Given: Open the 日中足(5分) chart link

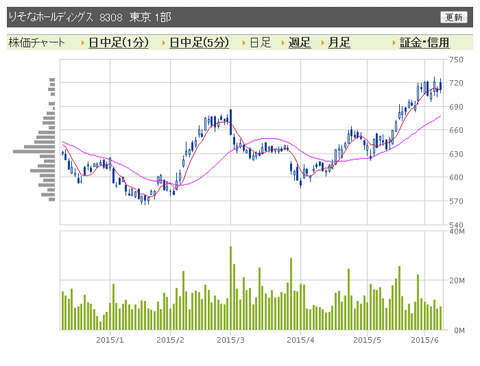Looking at the screenshot, I should click(199, 43).
